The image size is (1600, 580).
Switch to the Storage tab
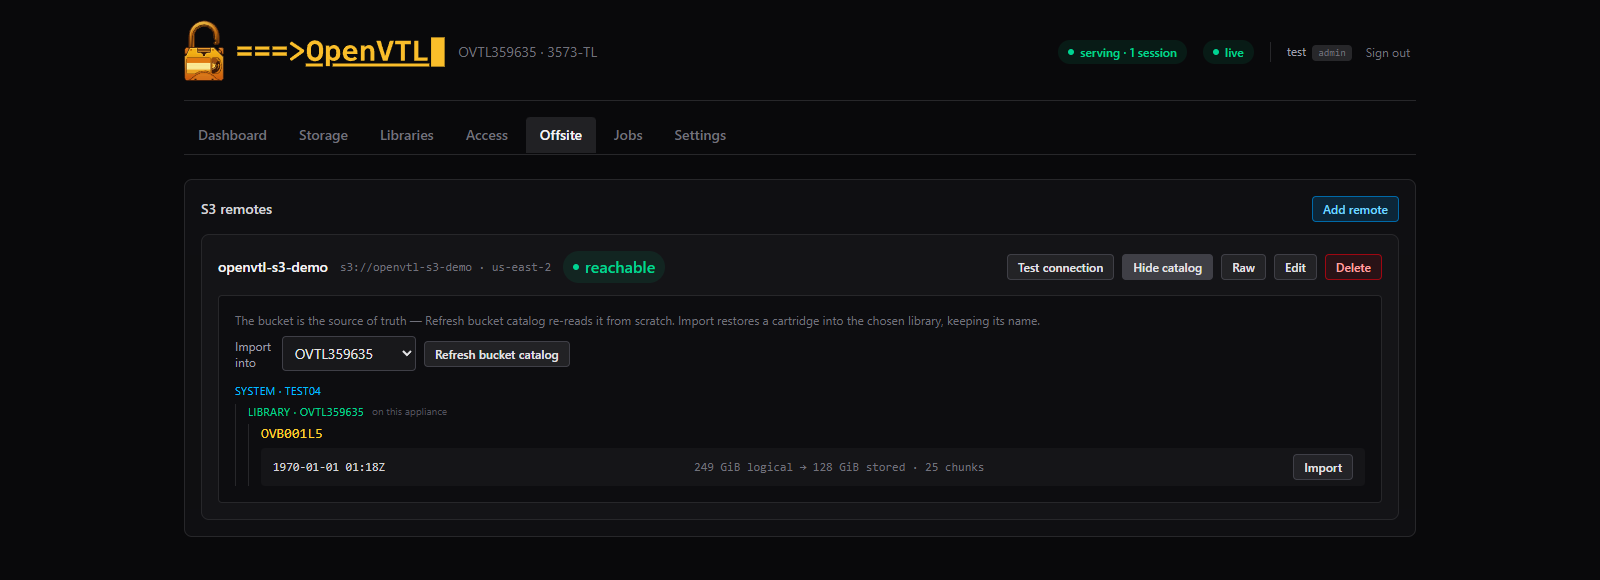pyautogui.click(x=323, y=135)
